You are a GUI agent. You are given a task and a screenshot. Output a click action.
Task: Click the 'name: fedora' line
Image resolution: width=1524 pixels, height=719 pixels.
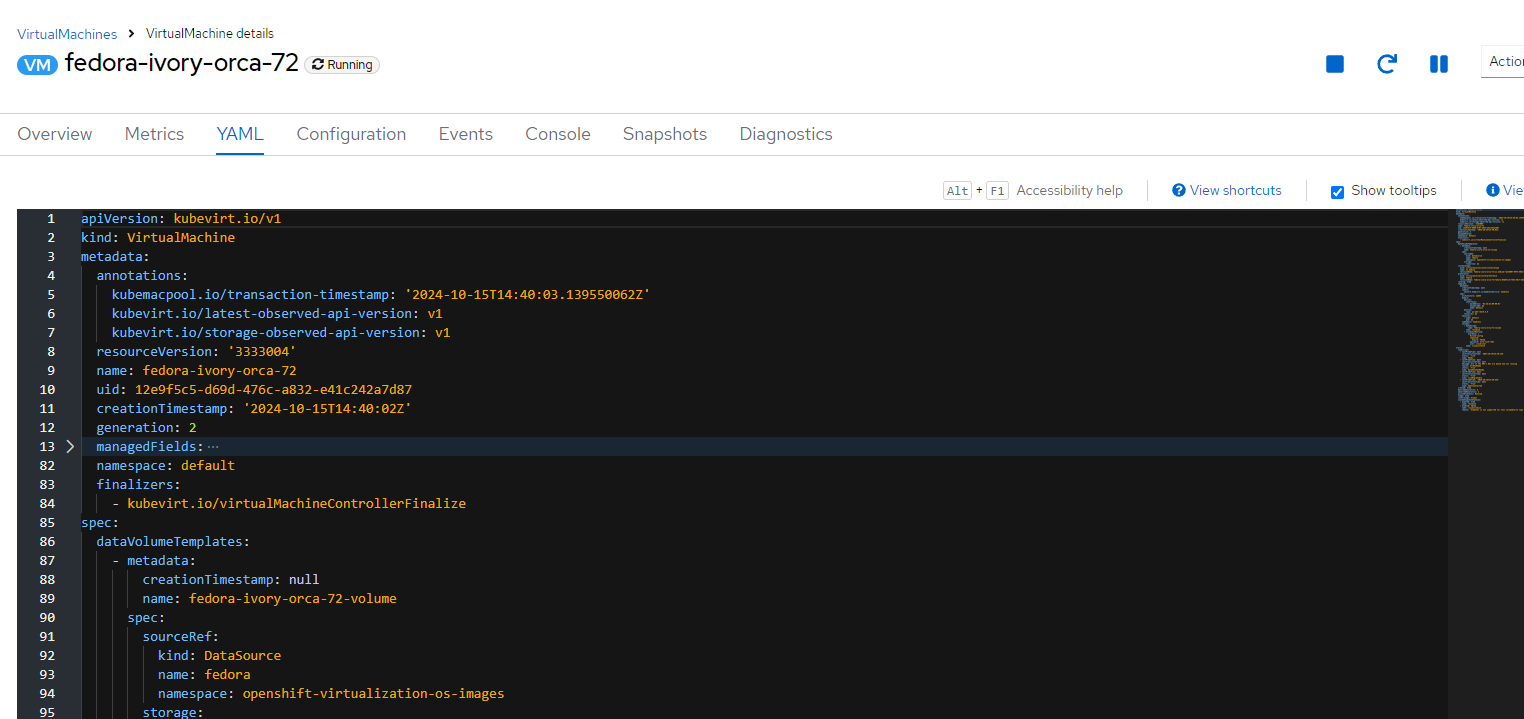[204, 675]
